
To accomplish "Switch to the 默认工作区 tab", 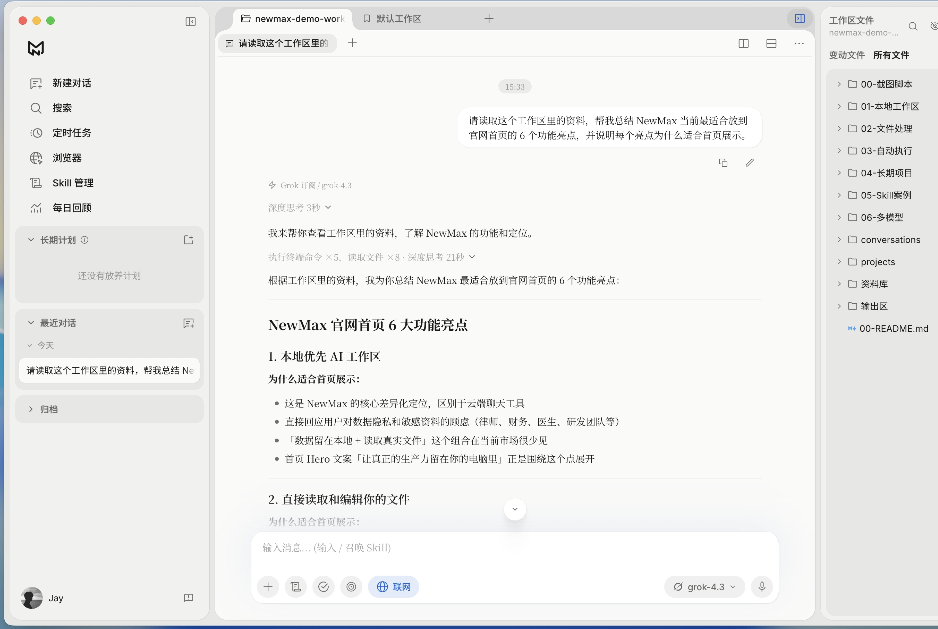I will [392, 19].
